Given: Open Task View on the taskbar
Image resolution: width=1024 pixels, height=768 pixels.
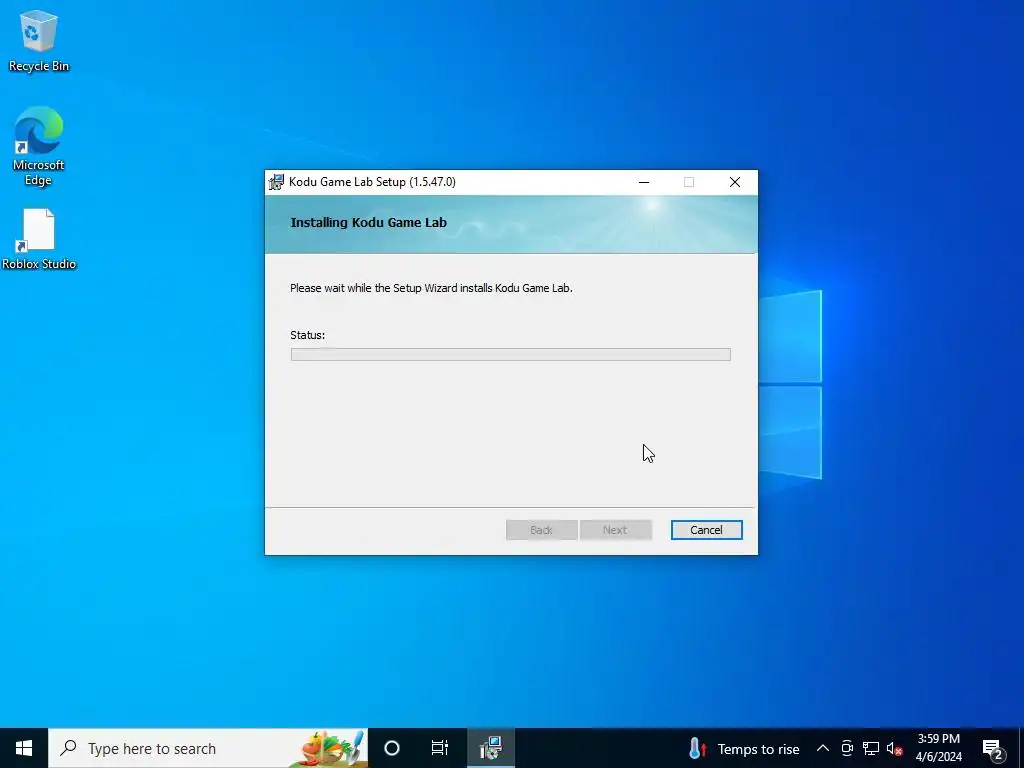Looking at the screenshot, I should tap(440, 748).
